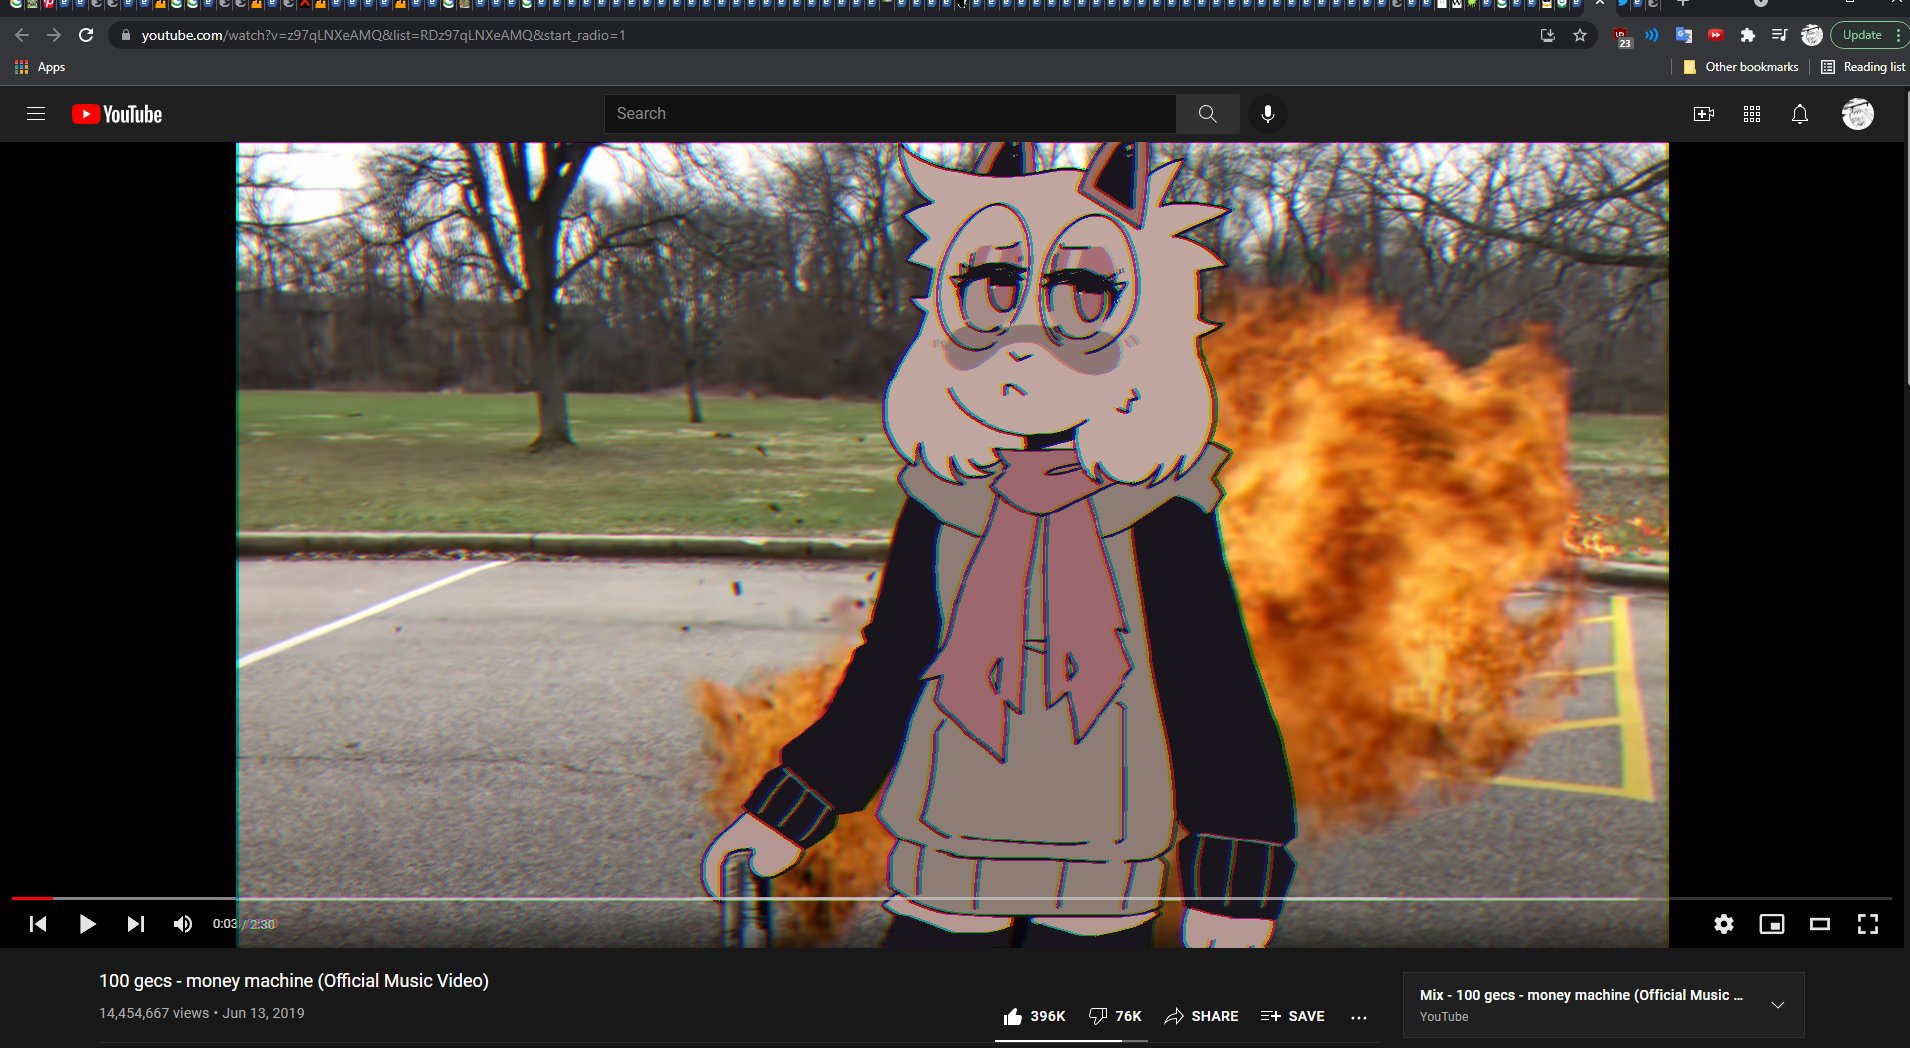Enter full screen mode
Screen dimensions: 1910x1048
(x=1867, y=924)
